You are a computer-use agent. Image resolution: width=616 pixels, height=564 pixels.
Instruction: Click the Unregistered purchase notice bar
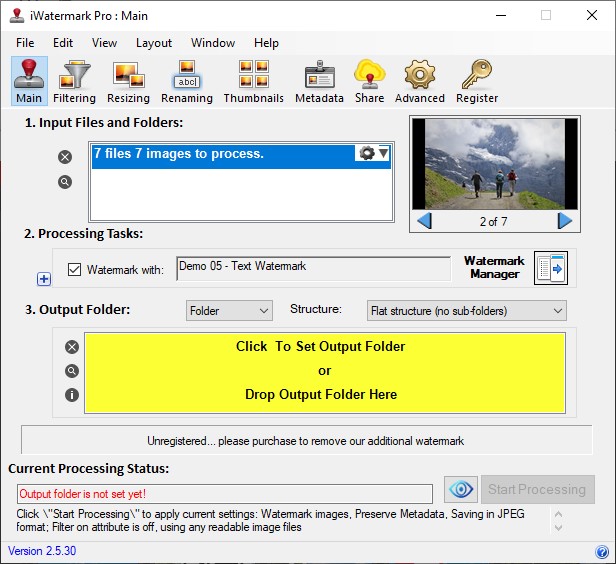306,440
